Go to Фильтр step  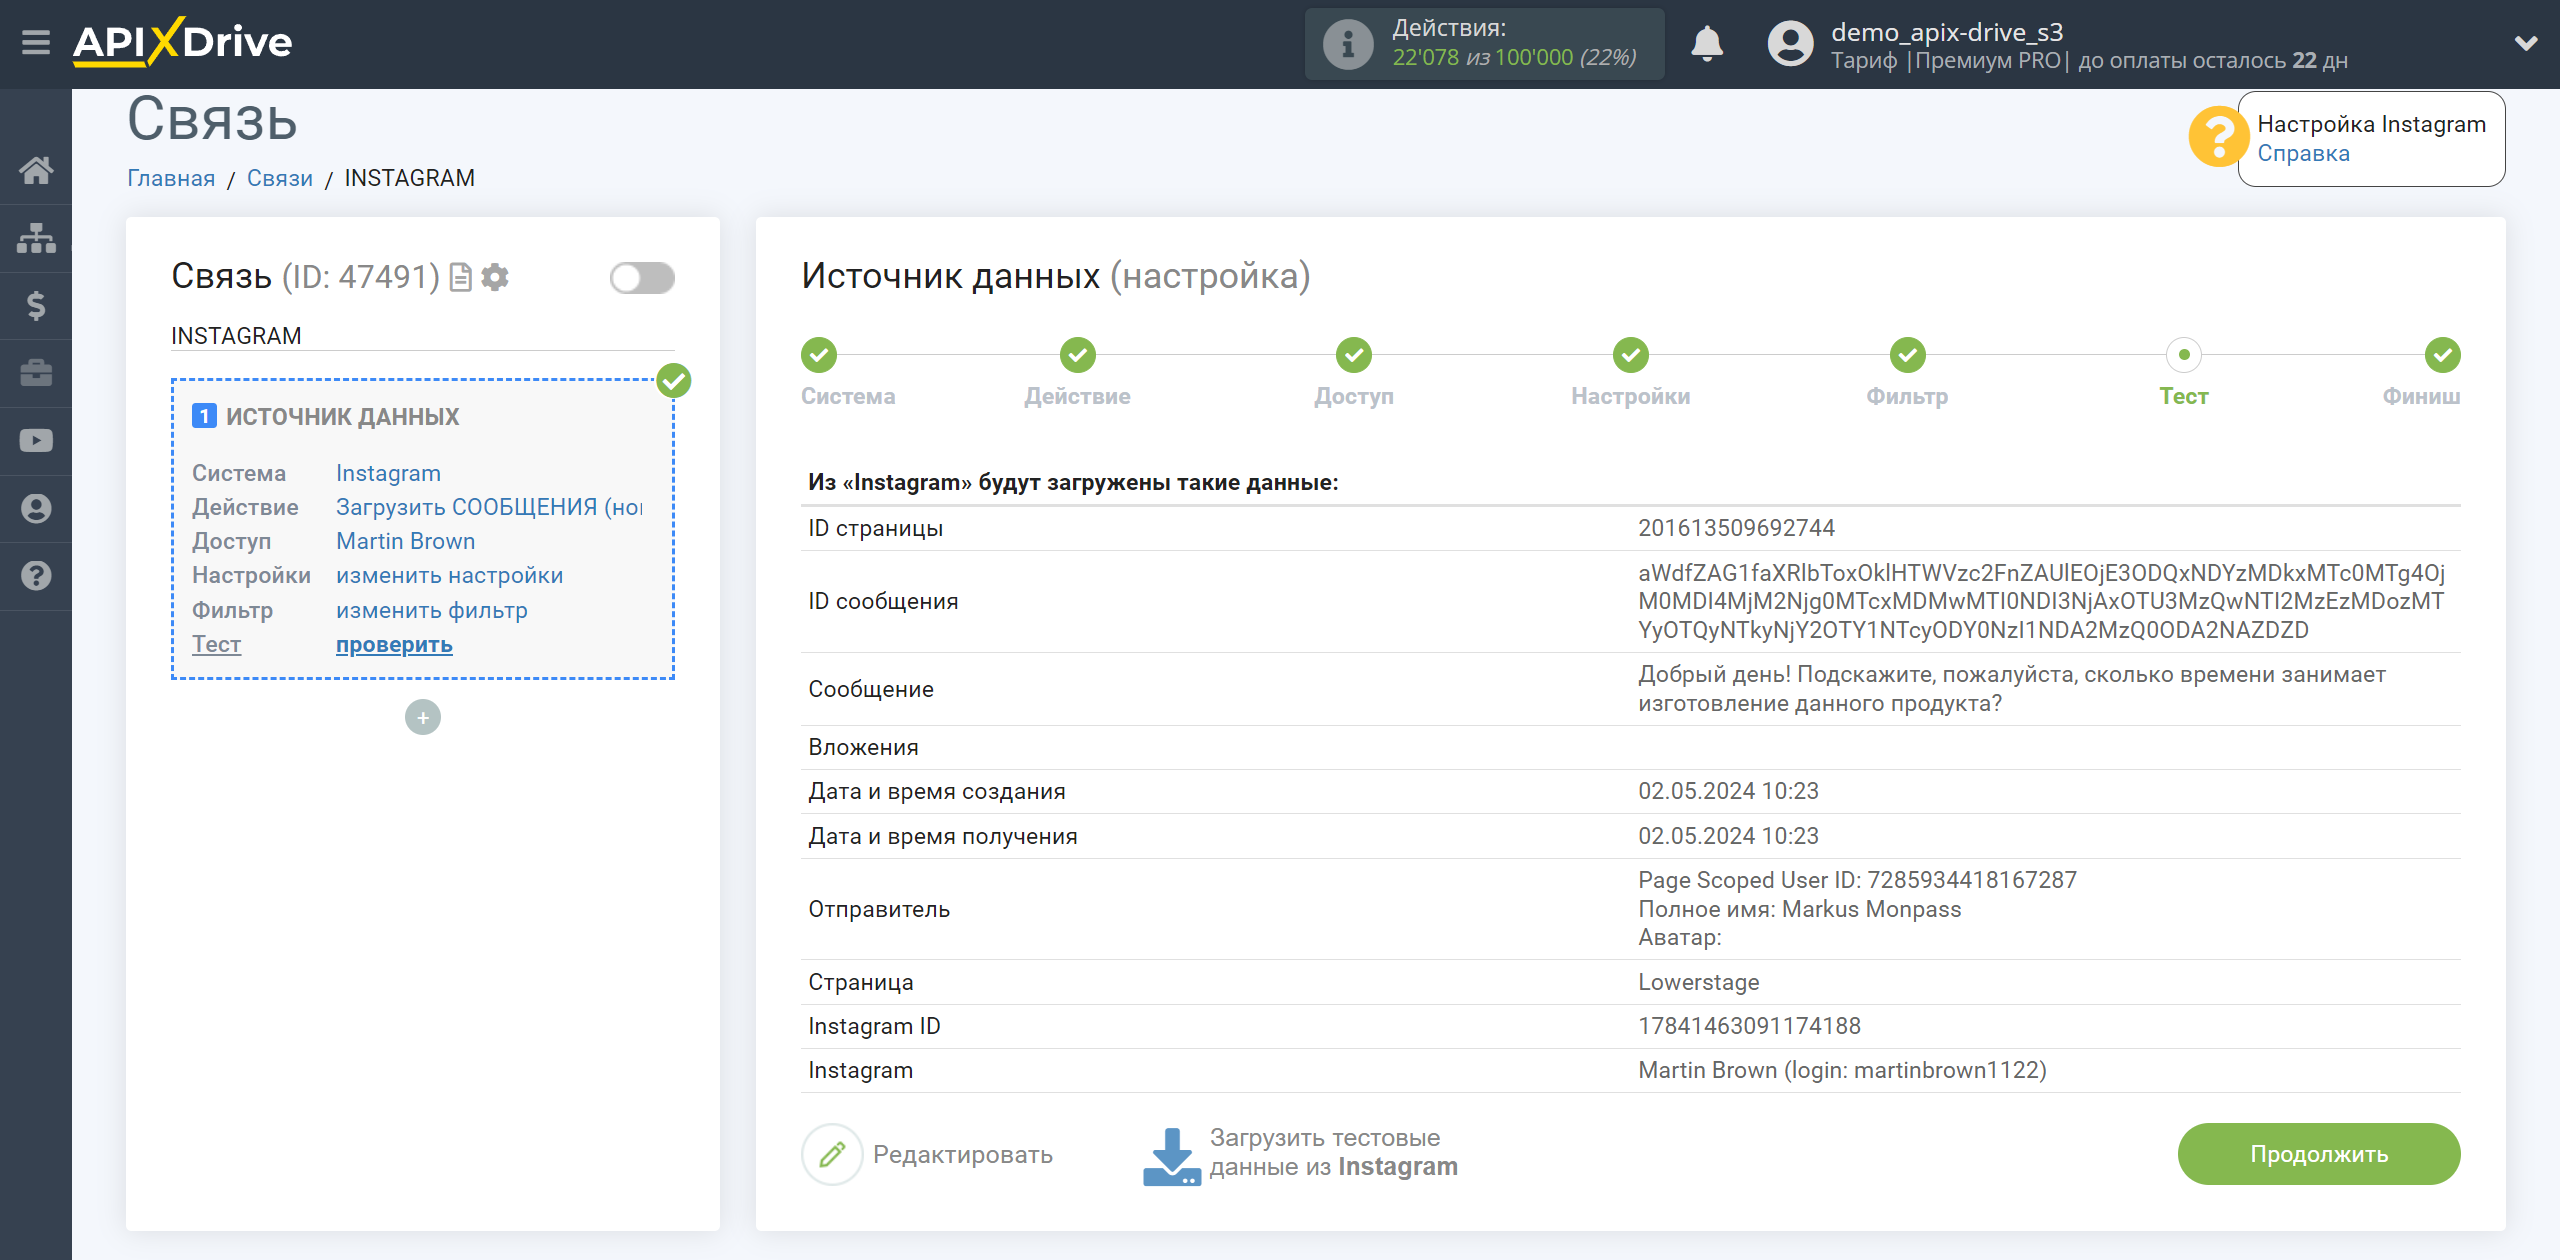pos(1908,355)
